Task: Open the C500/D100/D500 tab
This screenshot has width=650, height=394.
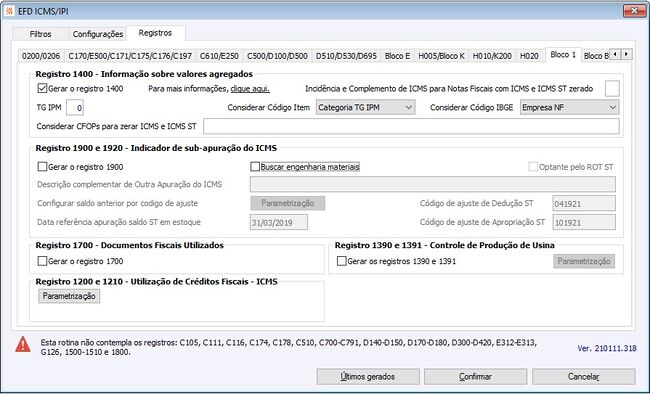Action: (277, 56)
